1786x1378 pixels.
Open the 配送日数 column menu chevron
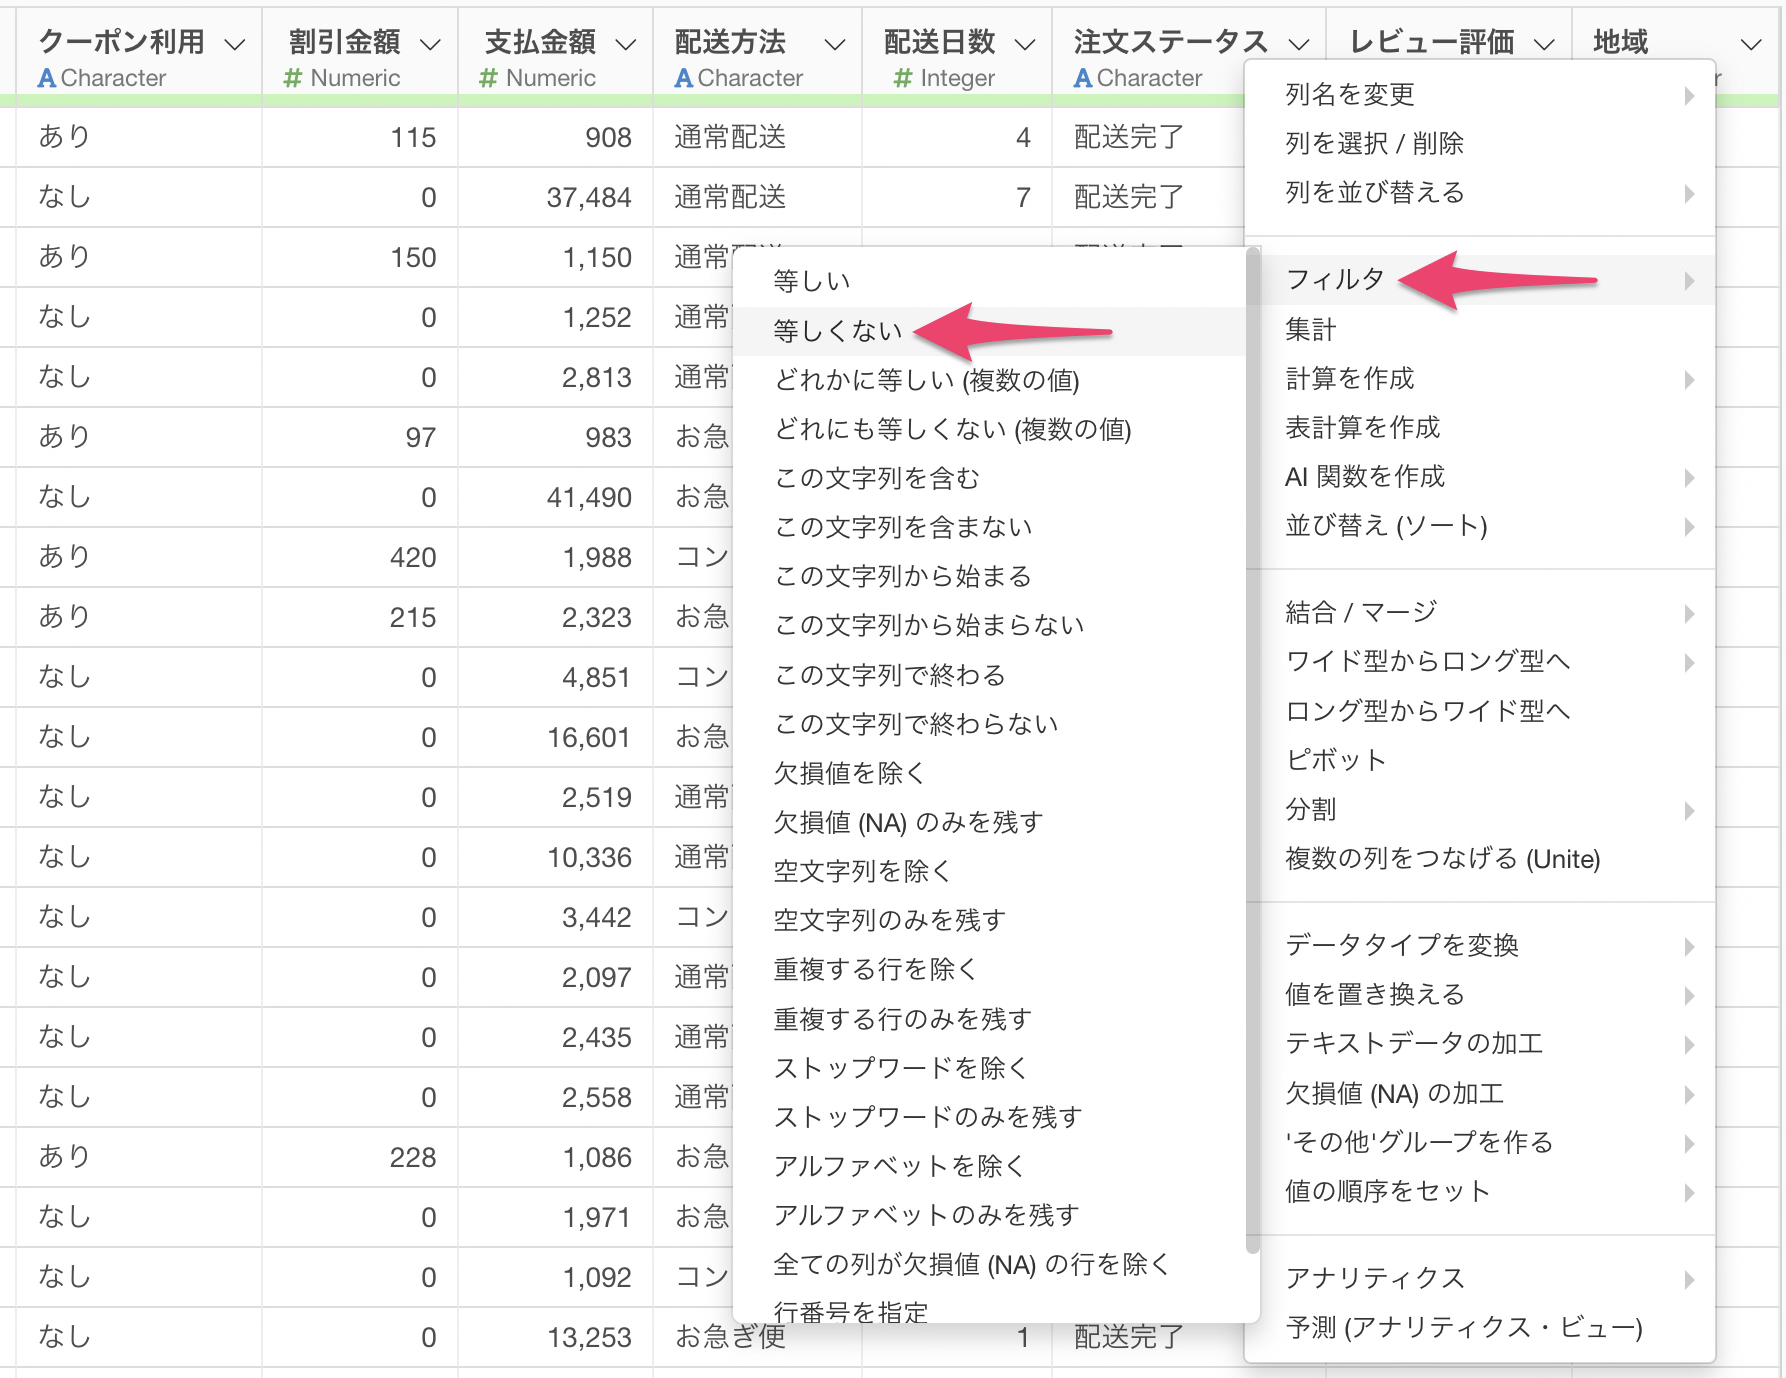(1024, 44)
